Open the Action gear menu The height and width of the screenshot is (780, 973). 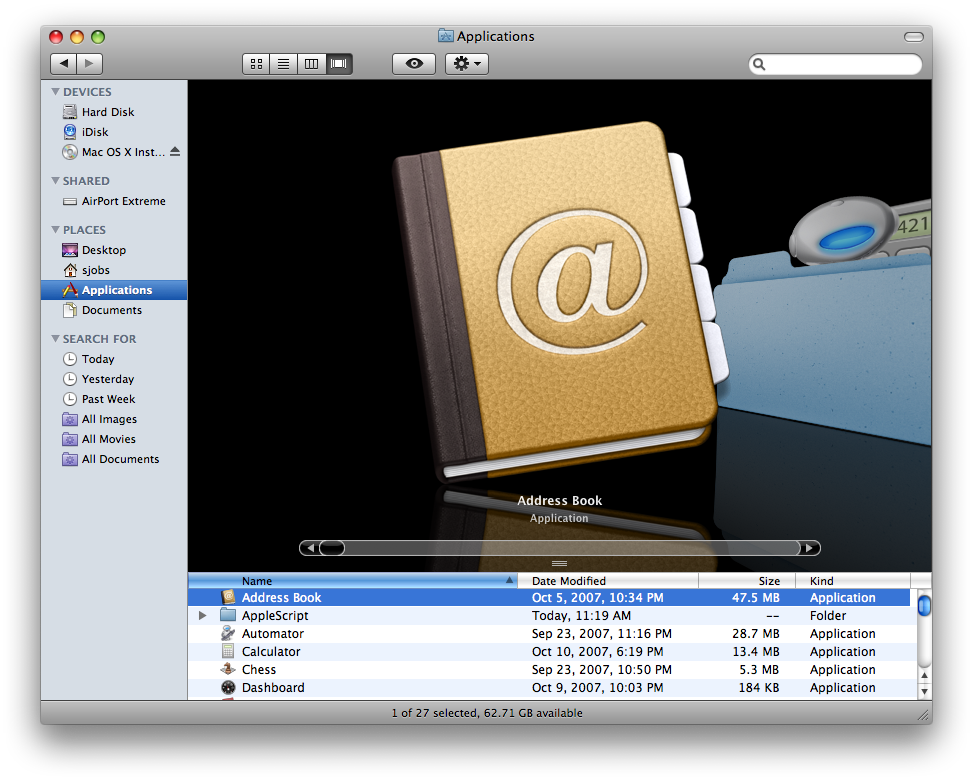tap(467, 63)
